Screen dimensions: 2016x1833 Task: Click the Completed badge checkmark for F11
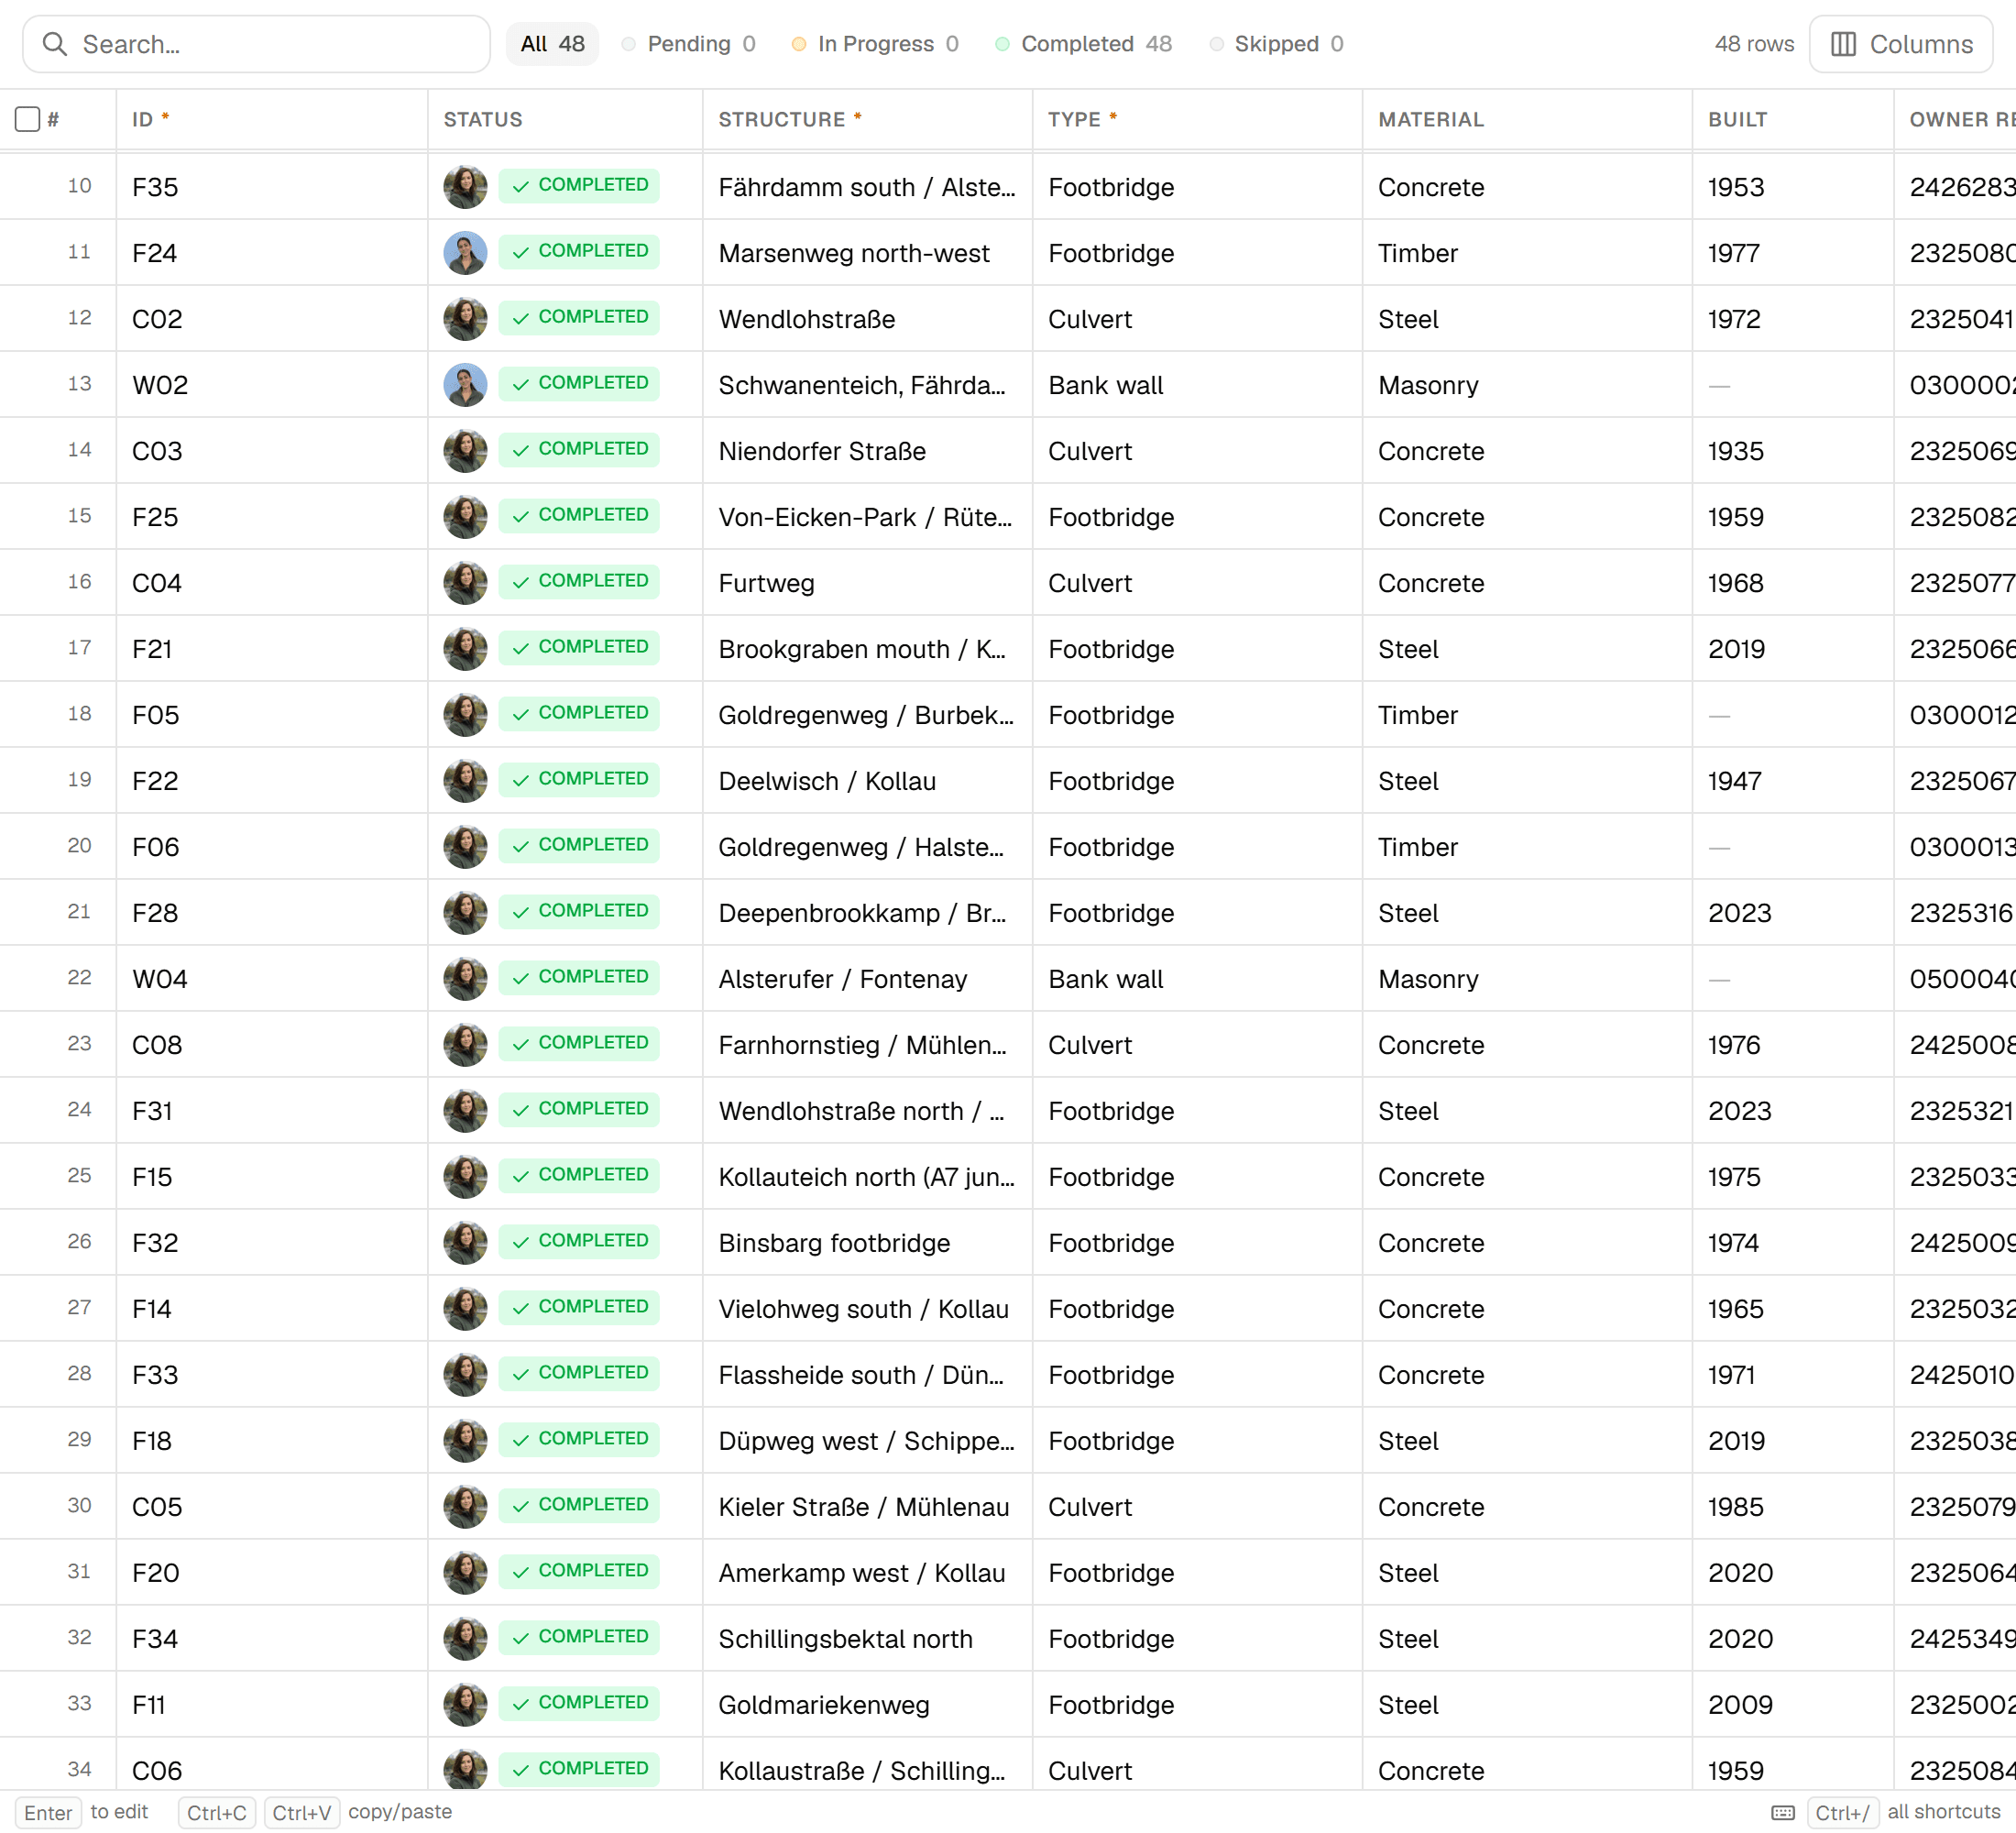click(x=521, y=1704)
